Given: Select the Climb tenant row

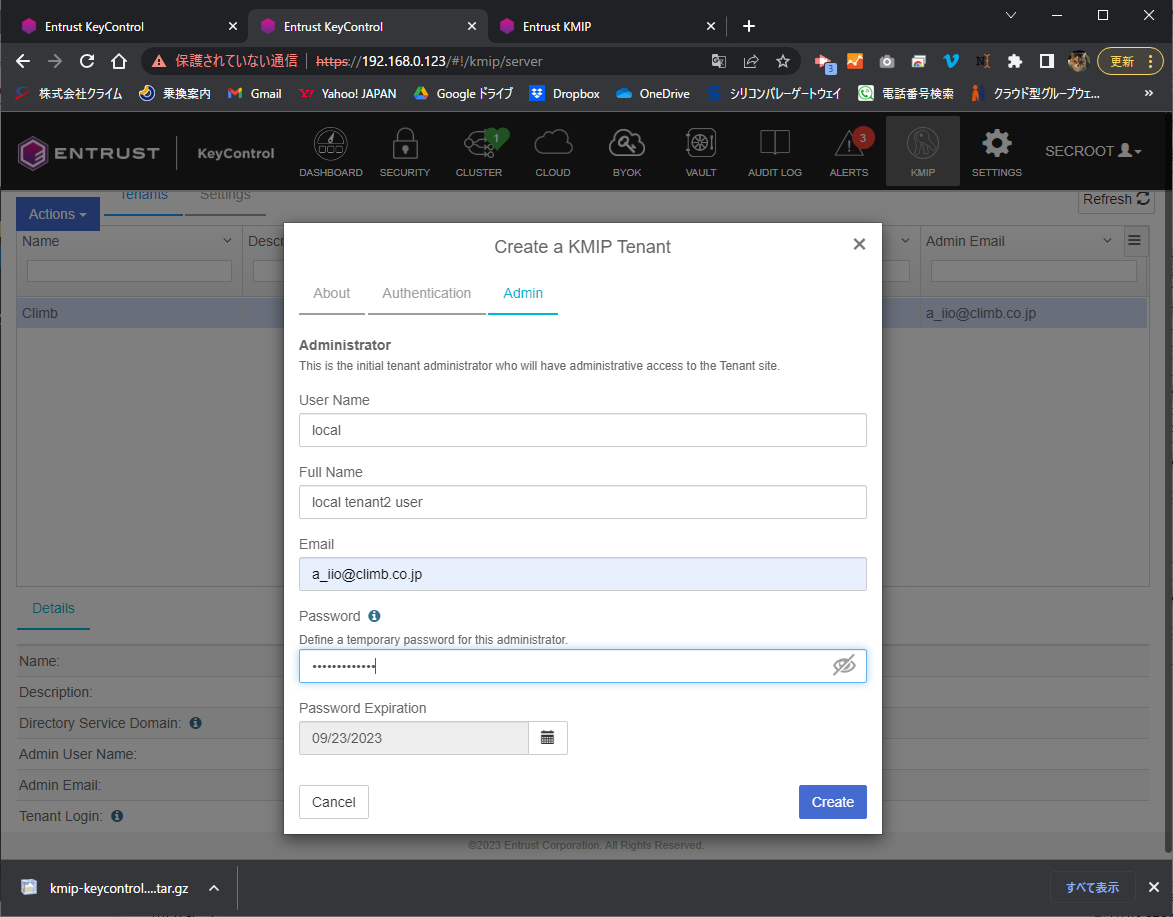Looking at the screenshot, I should pyautogui.click(x=581, y=313).
